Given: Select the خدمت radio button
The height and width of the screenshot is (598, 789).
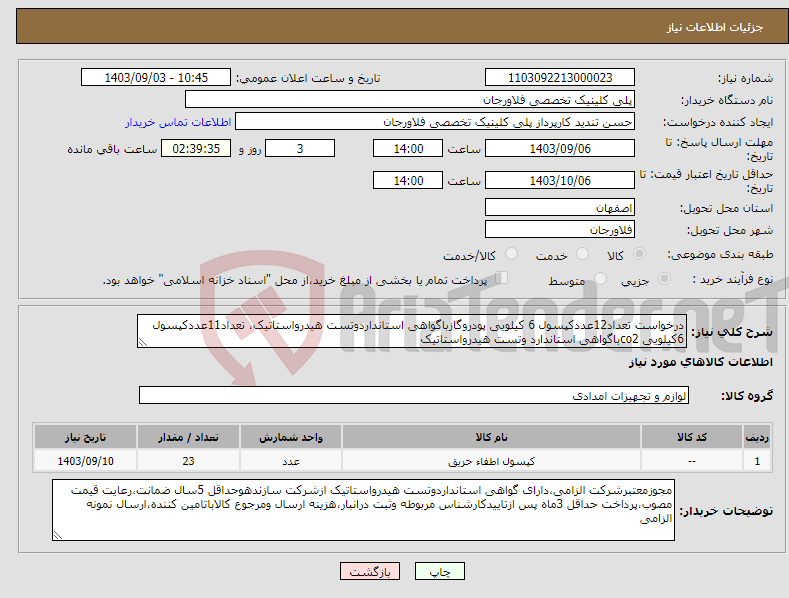Looking at the screenshot, I should point(582,253).
